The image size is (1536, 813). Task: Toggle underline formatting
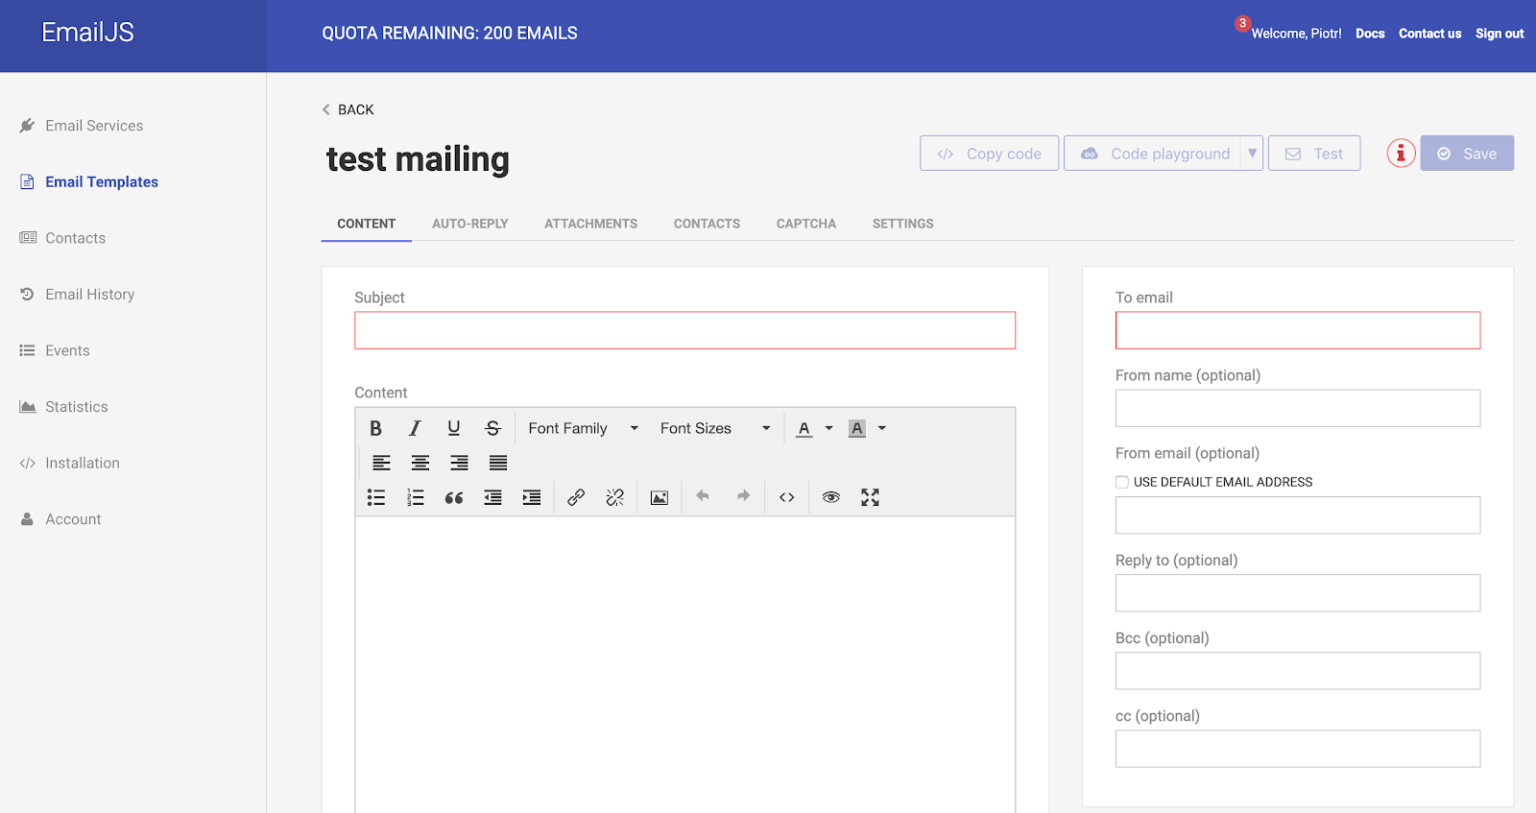click(453, 428)
